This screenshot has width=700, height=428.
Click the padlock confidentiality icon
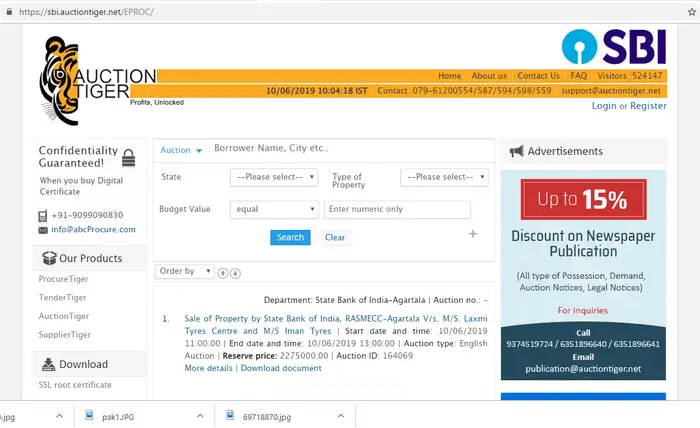128,157
